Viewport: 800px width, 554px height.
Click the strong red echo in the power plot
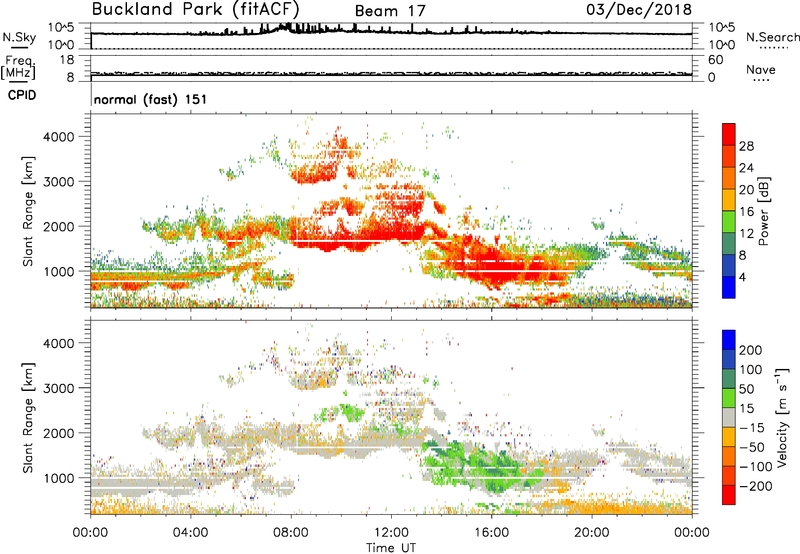[357, 237]
